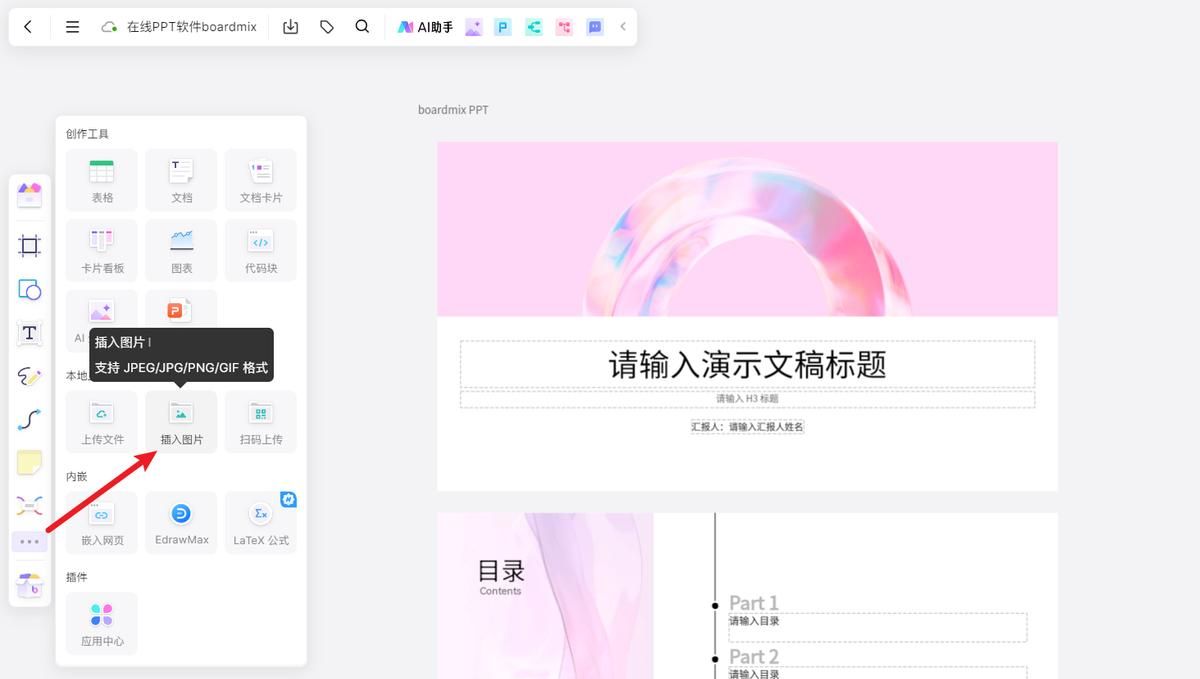This screenshot has height=679, width=1200.
Task: Choose 上传文件 upload file
Action: [102, 422]
